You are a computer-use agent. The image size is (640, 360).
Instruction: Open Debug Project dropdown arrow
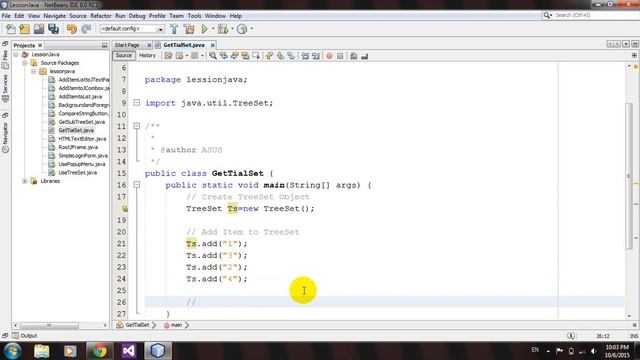[232, 29]
